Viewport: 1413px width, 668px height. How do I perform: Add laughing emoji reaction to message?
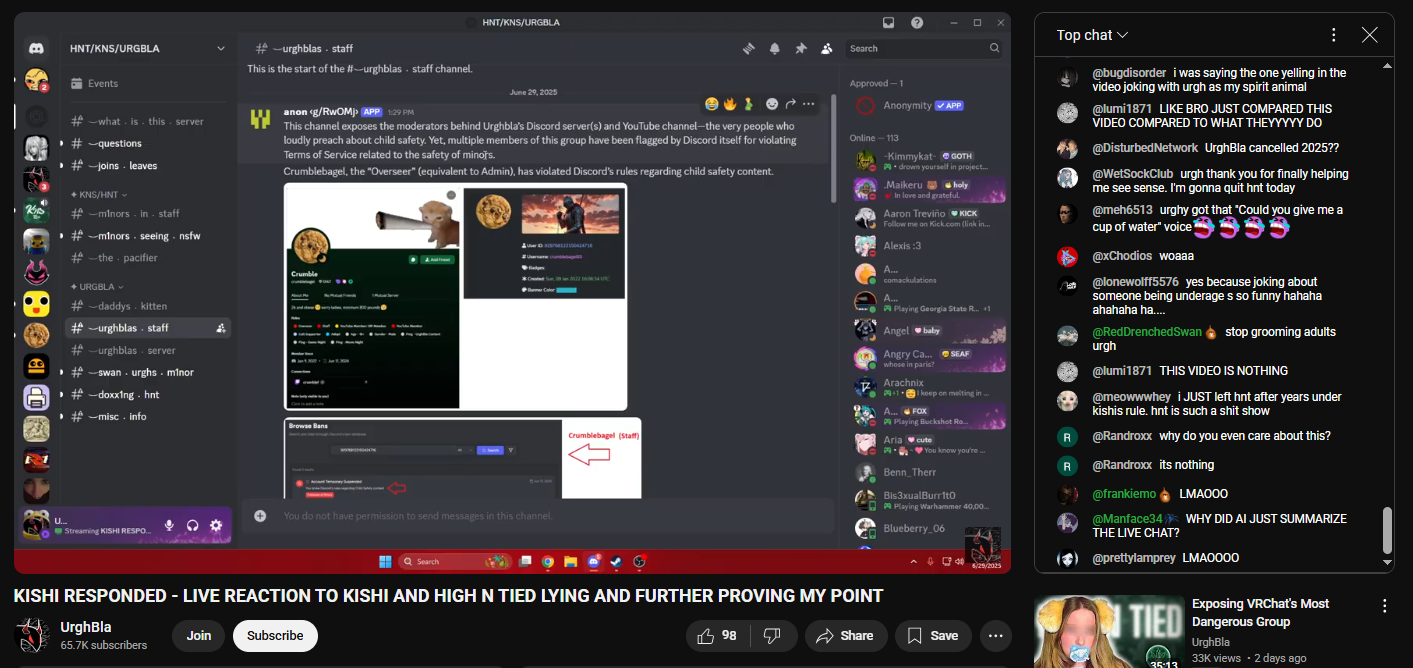[x=711, y=104]
